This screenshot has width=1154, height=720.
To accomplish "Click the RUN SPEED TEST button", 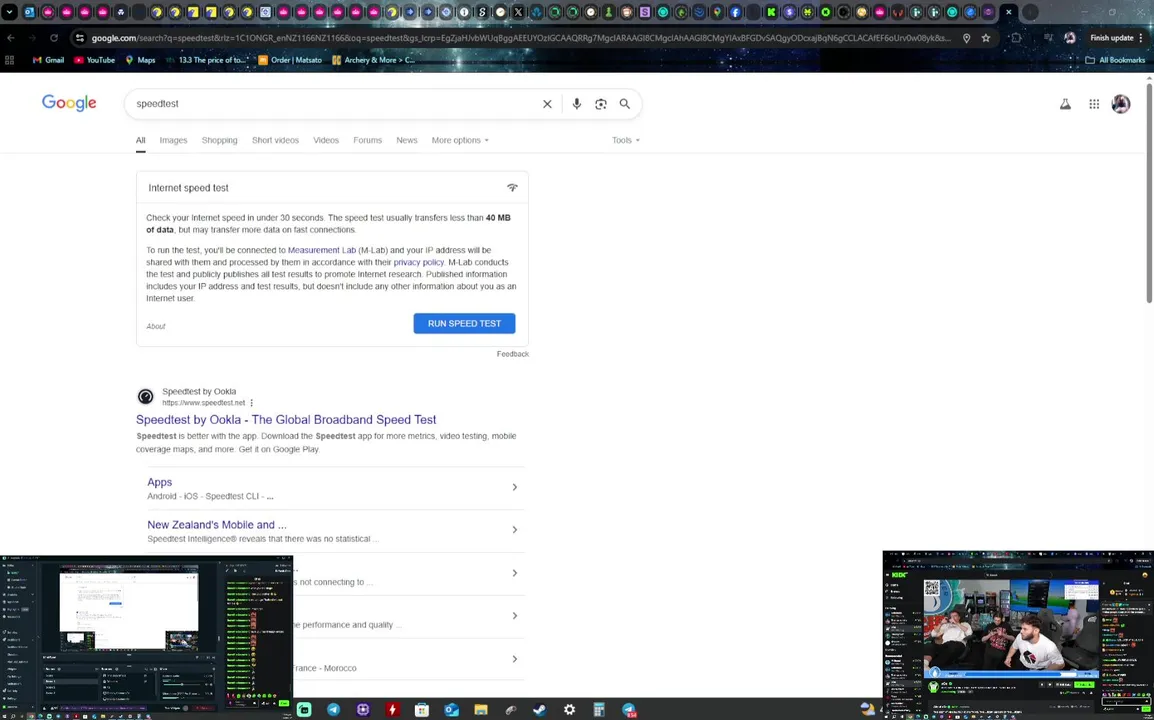I will [464, 323].
